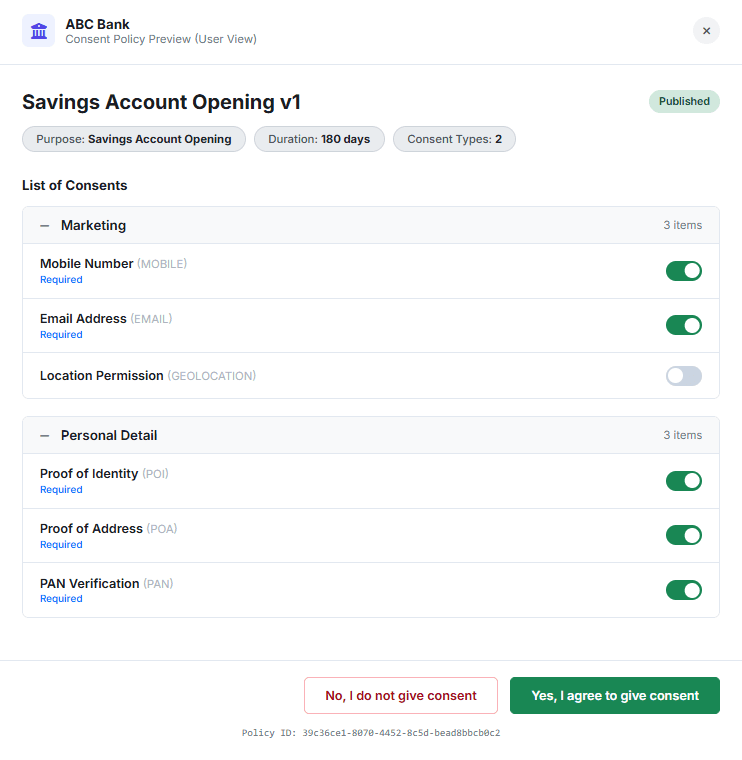The height and width of the screenshot is (760, 742).
Task: Click Required under PAN Verification
Action: [x=61, y=599]
